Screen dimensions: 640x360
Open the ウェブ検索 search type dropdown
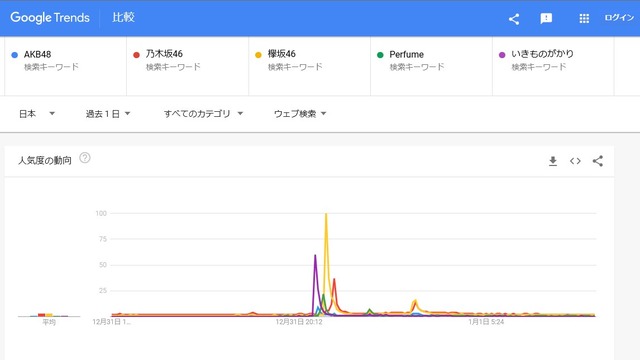pyautogui.click(x=300, y=114)
